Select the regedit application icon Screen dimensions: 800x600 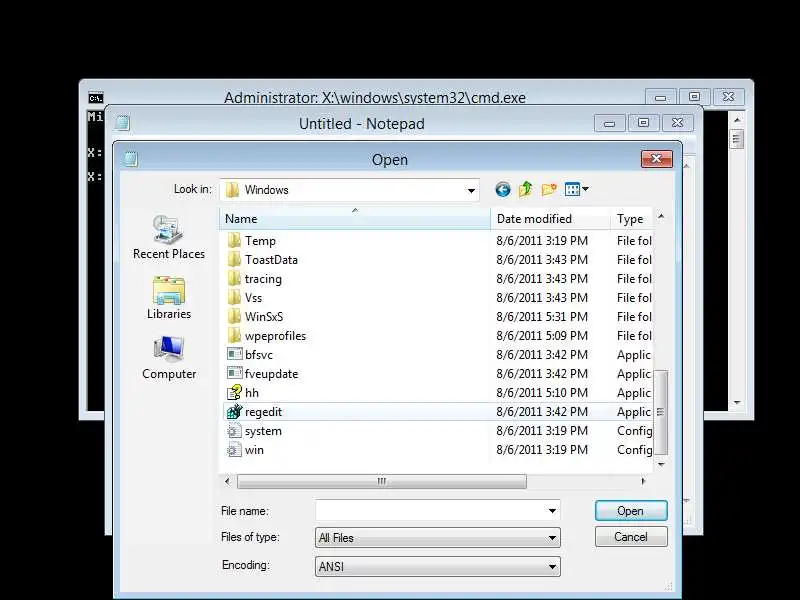coord(234,411)
